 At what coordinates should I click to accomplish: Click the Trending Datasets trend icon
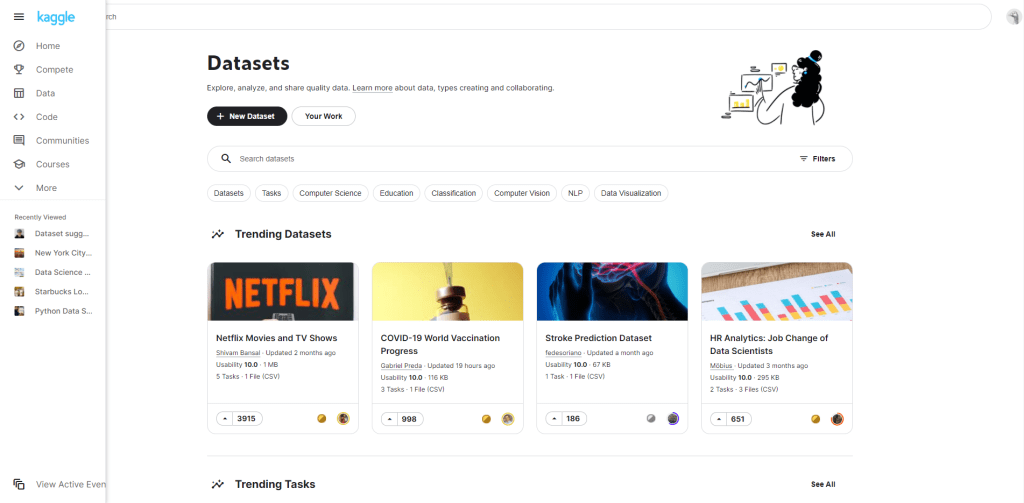(x=218, y=234)
